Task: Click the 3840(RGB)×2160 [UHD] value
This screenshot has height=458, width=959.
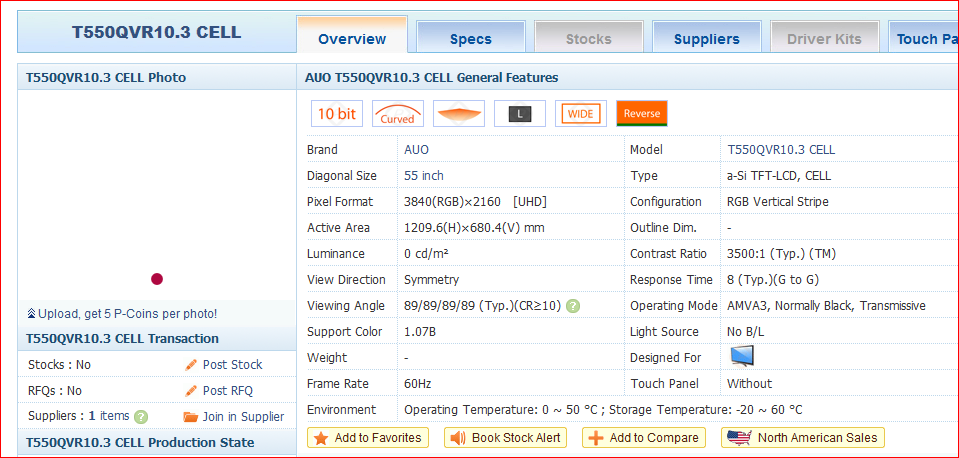Action: pyautogui.click(x=475, y=202)
